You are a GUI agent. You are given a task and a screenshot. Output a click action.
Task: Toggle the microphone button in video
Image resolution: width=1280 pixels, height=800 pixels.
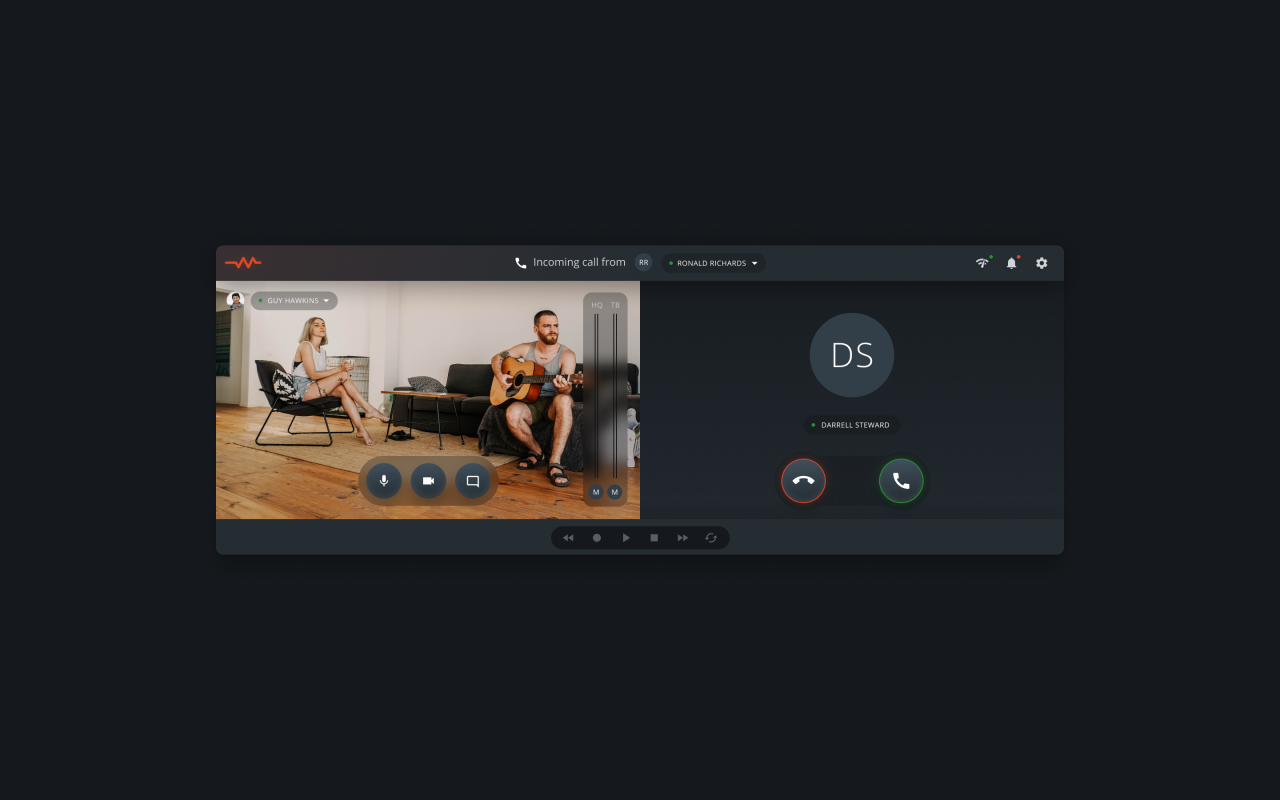(x=384, y=481)
